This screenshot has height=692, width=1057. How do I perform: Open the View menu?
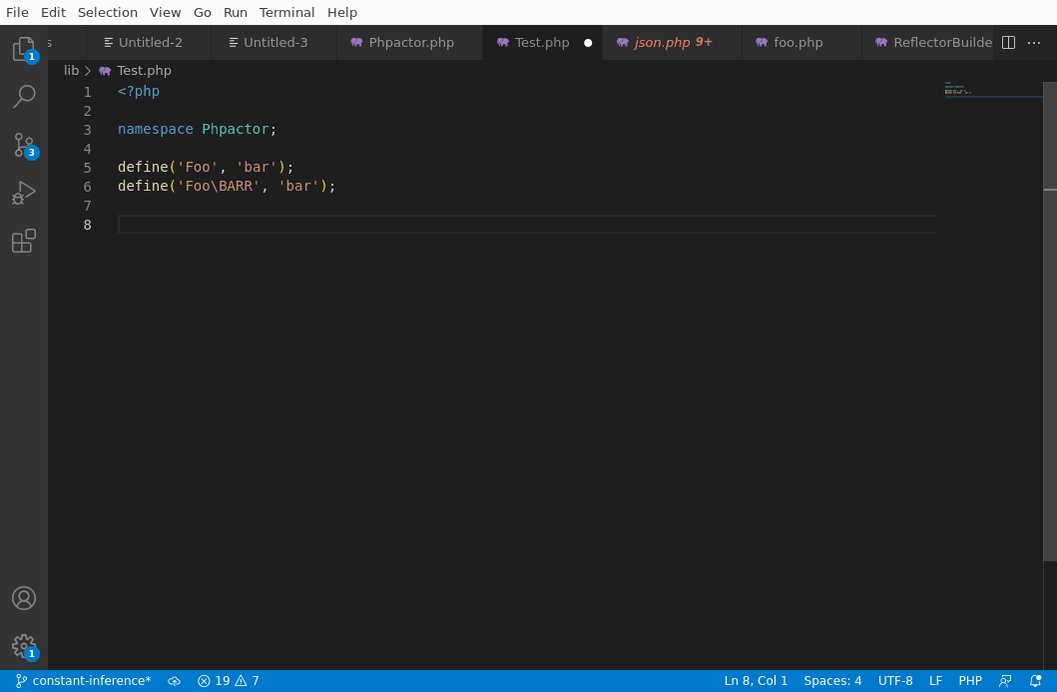(x=165, y=12)
